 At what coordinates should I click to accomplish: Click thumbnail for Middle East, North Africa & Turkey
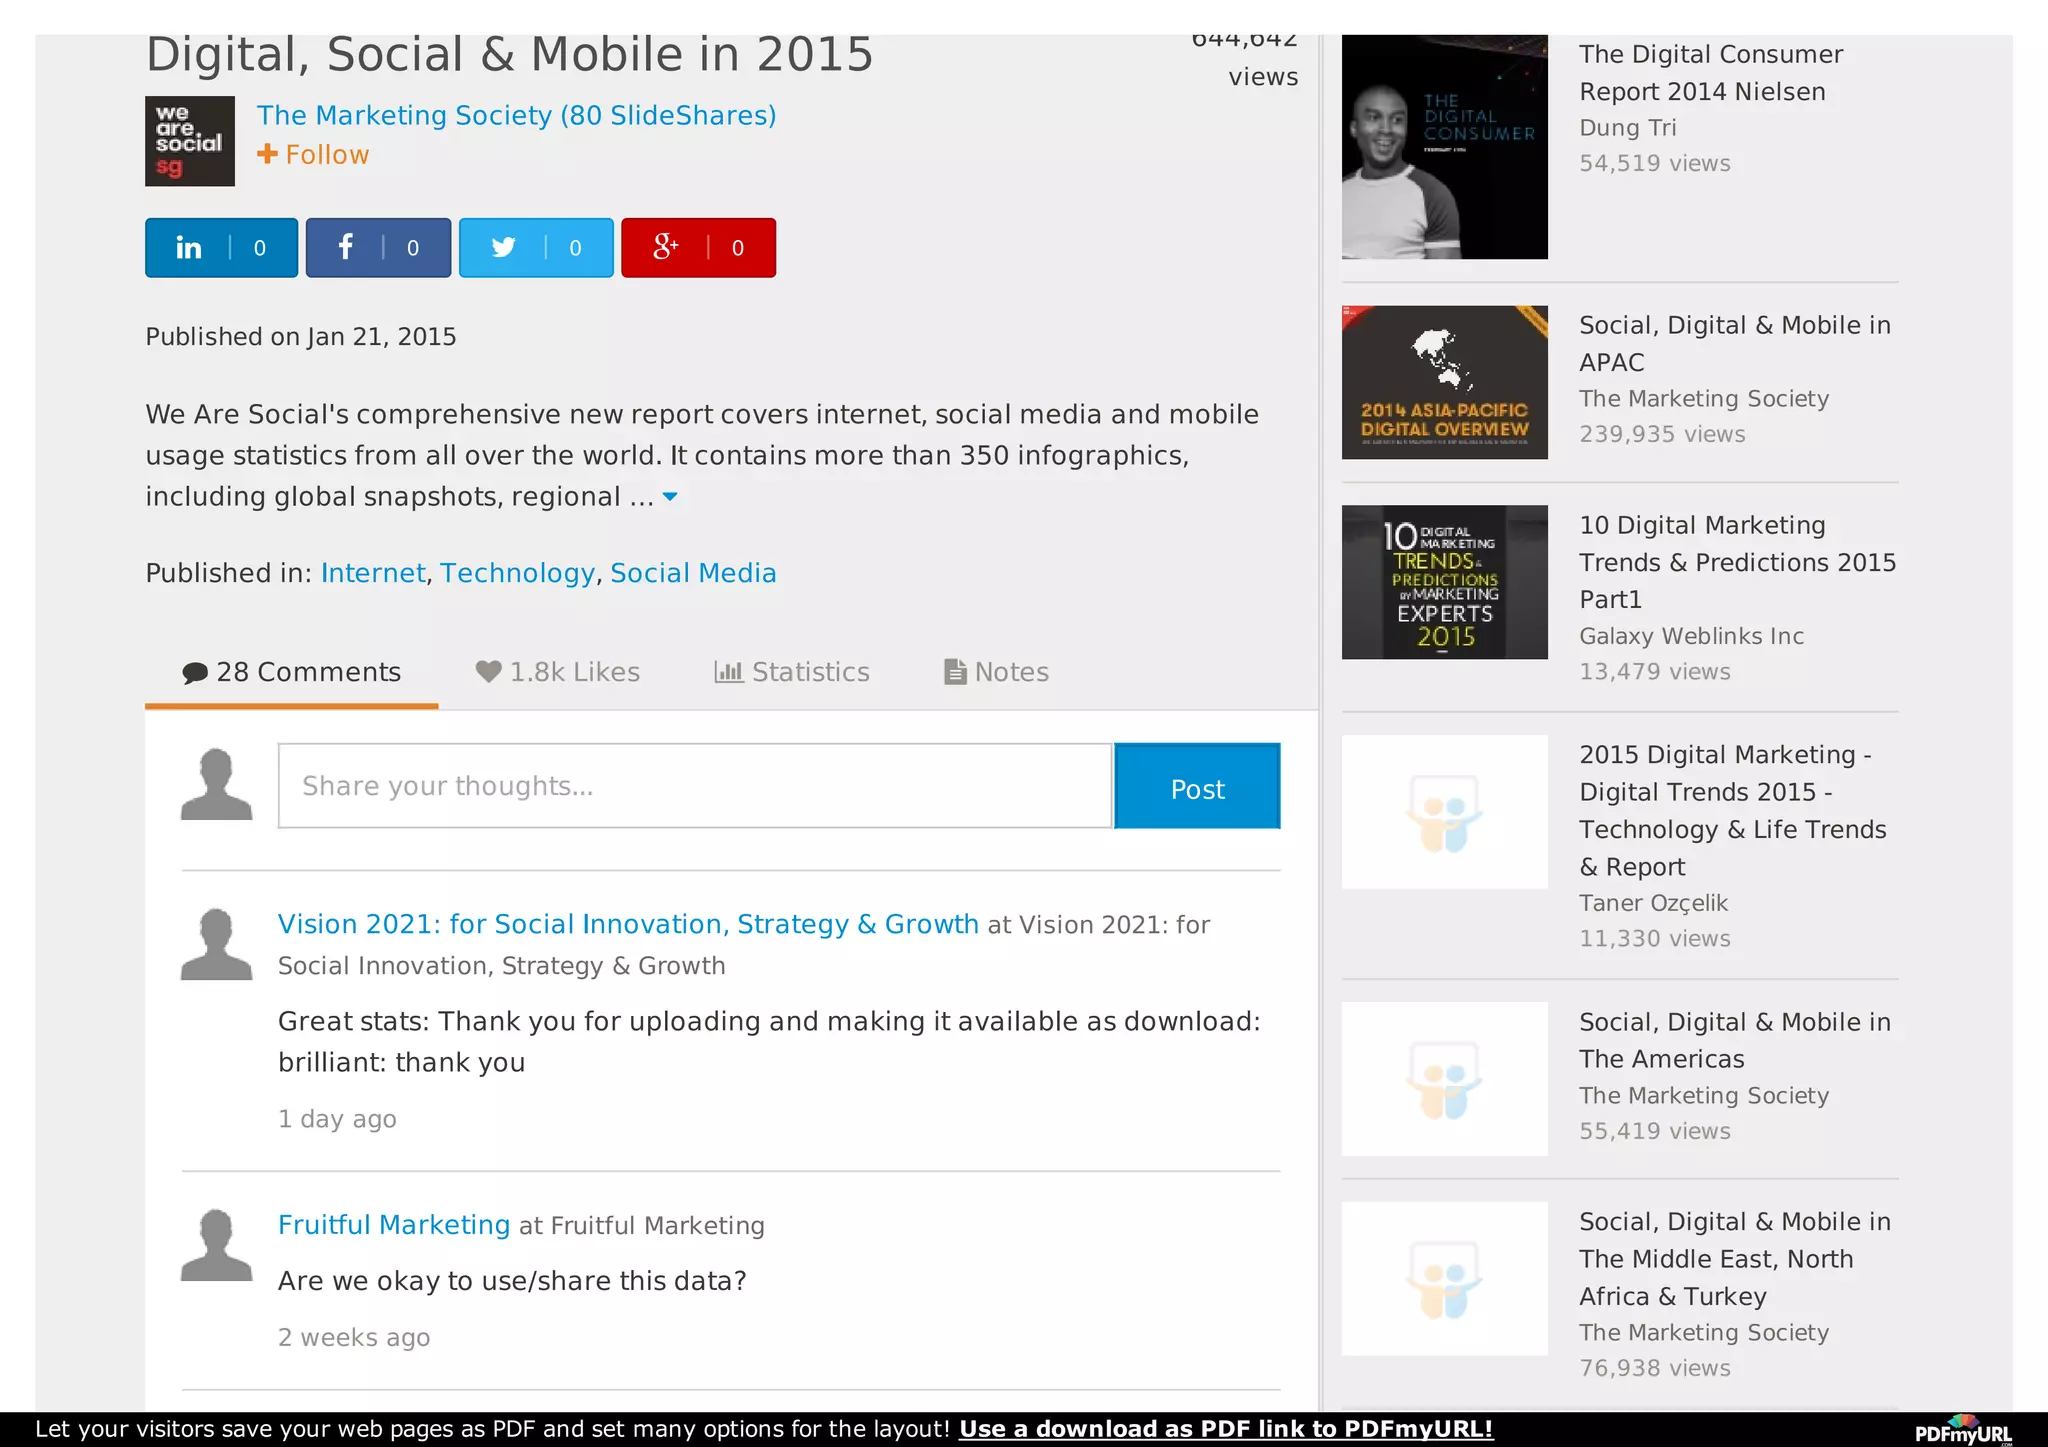pyautogui.click(x=1445, y=1279)
